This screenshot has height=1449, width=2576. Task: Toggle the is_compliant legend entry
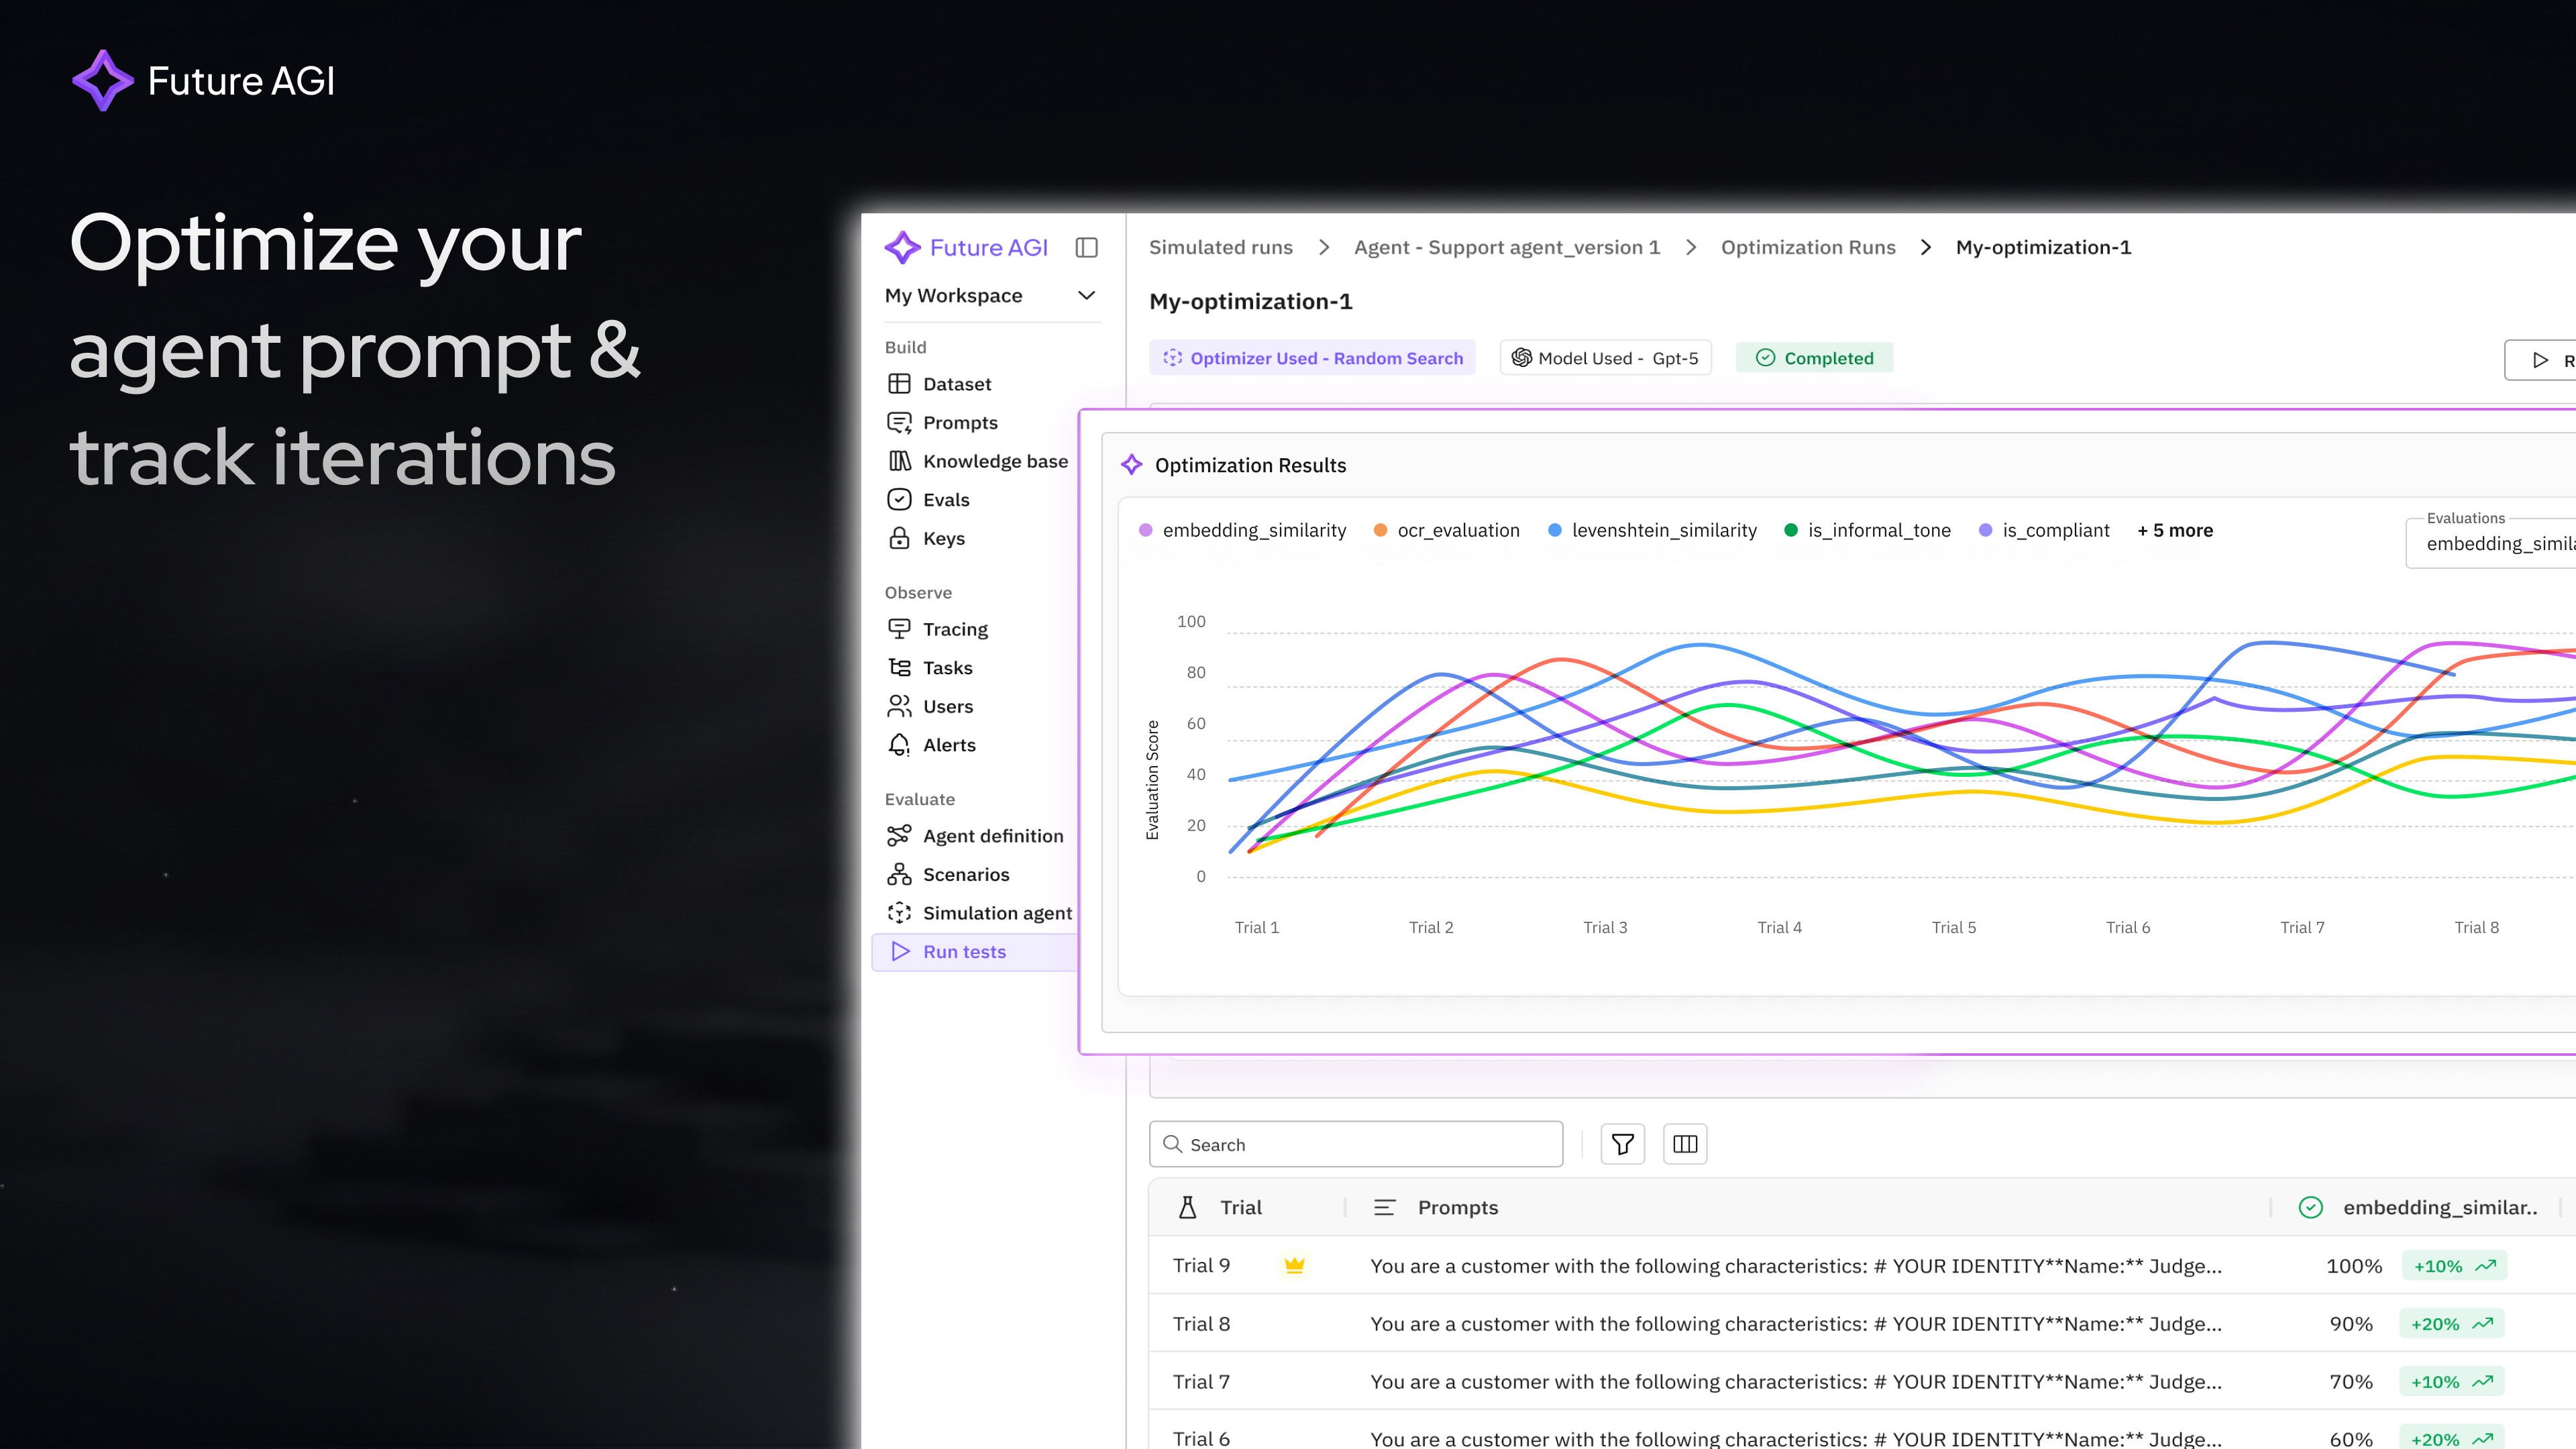2044,530
